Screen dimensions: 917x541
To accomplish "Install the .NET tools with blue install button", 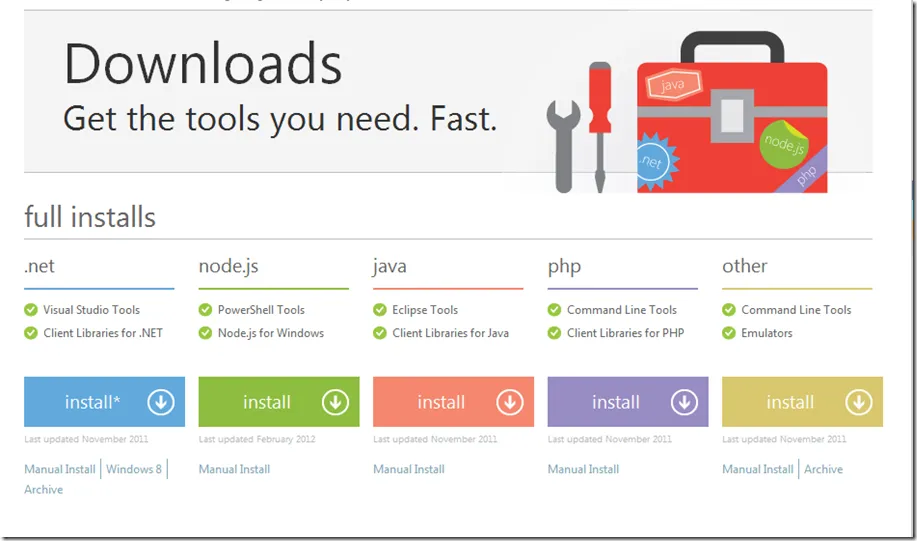I will tap(105, 402).
